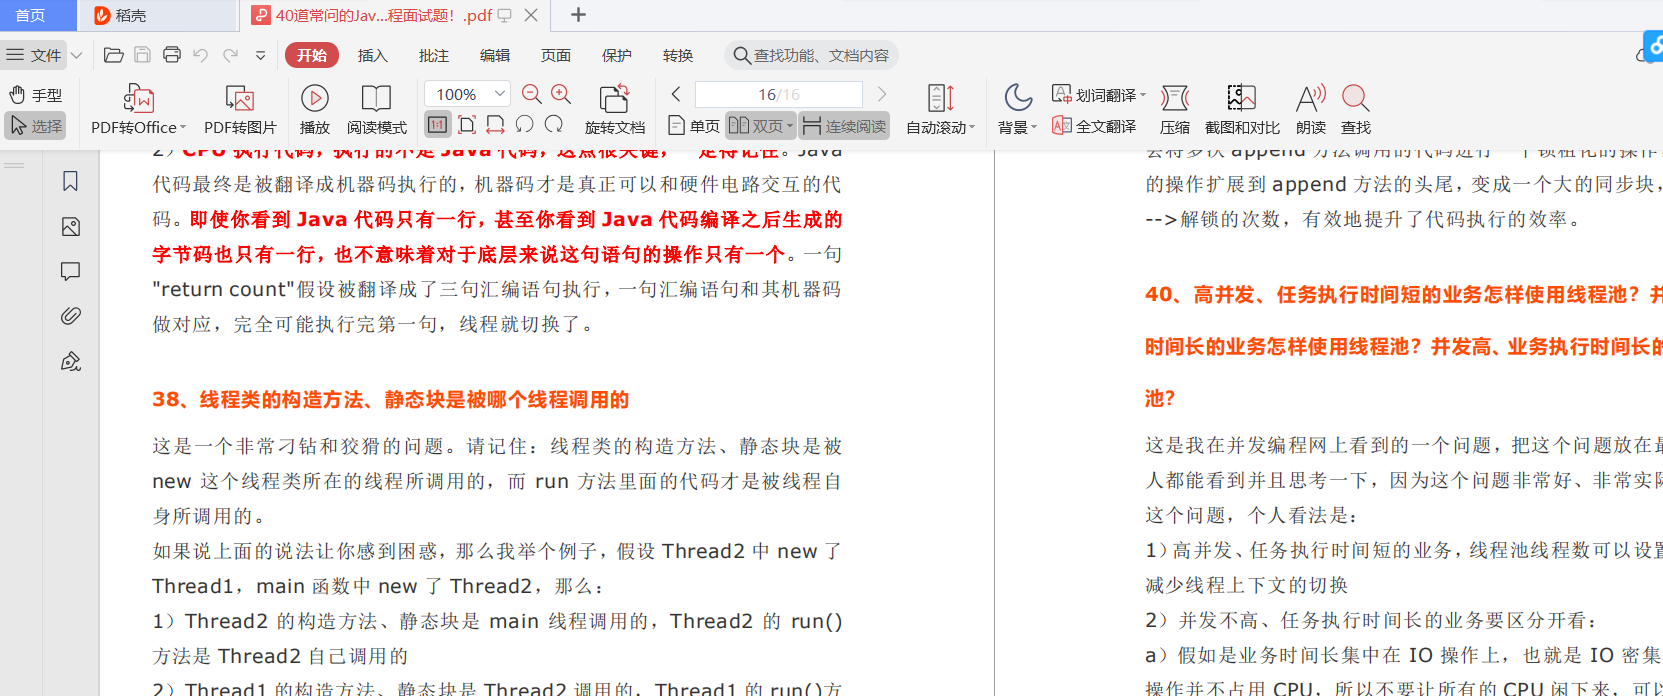Click the open file folder icon
1663x696 pixels.
coord(114,55)
